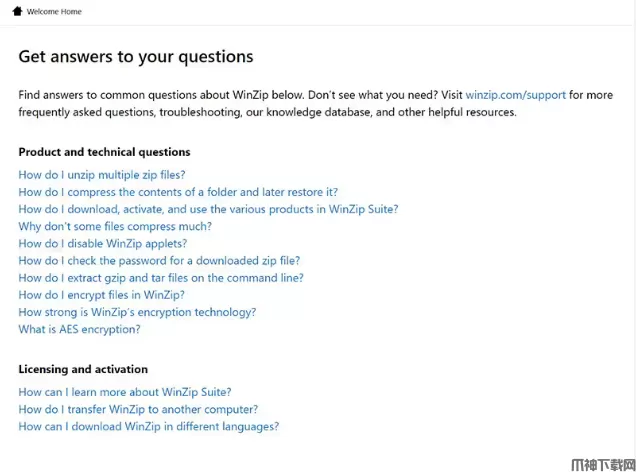Click the 'Product and technical questions' section heading

point(104,152)
